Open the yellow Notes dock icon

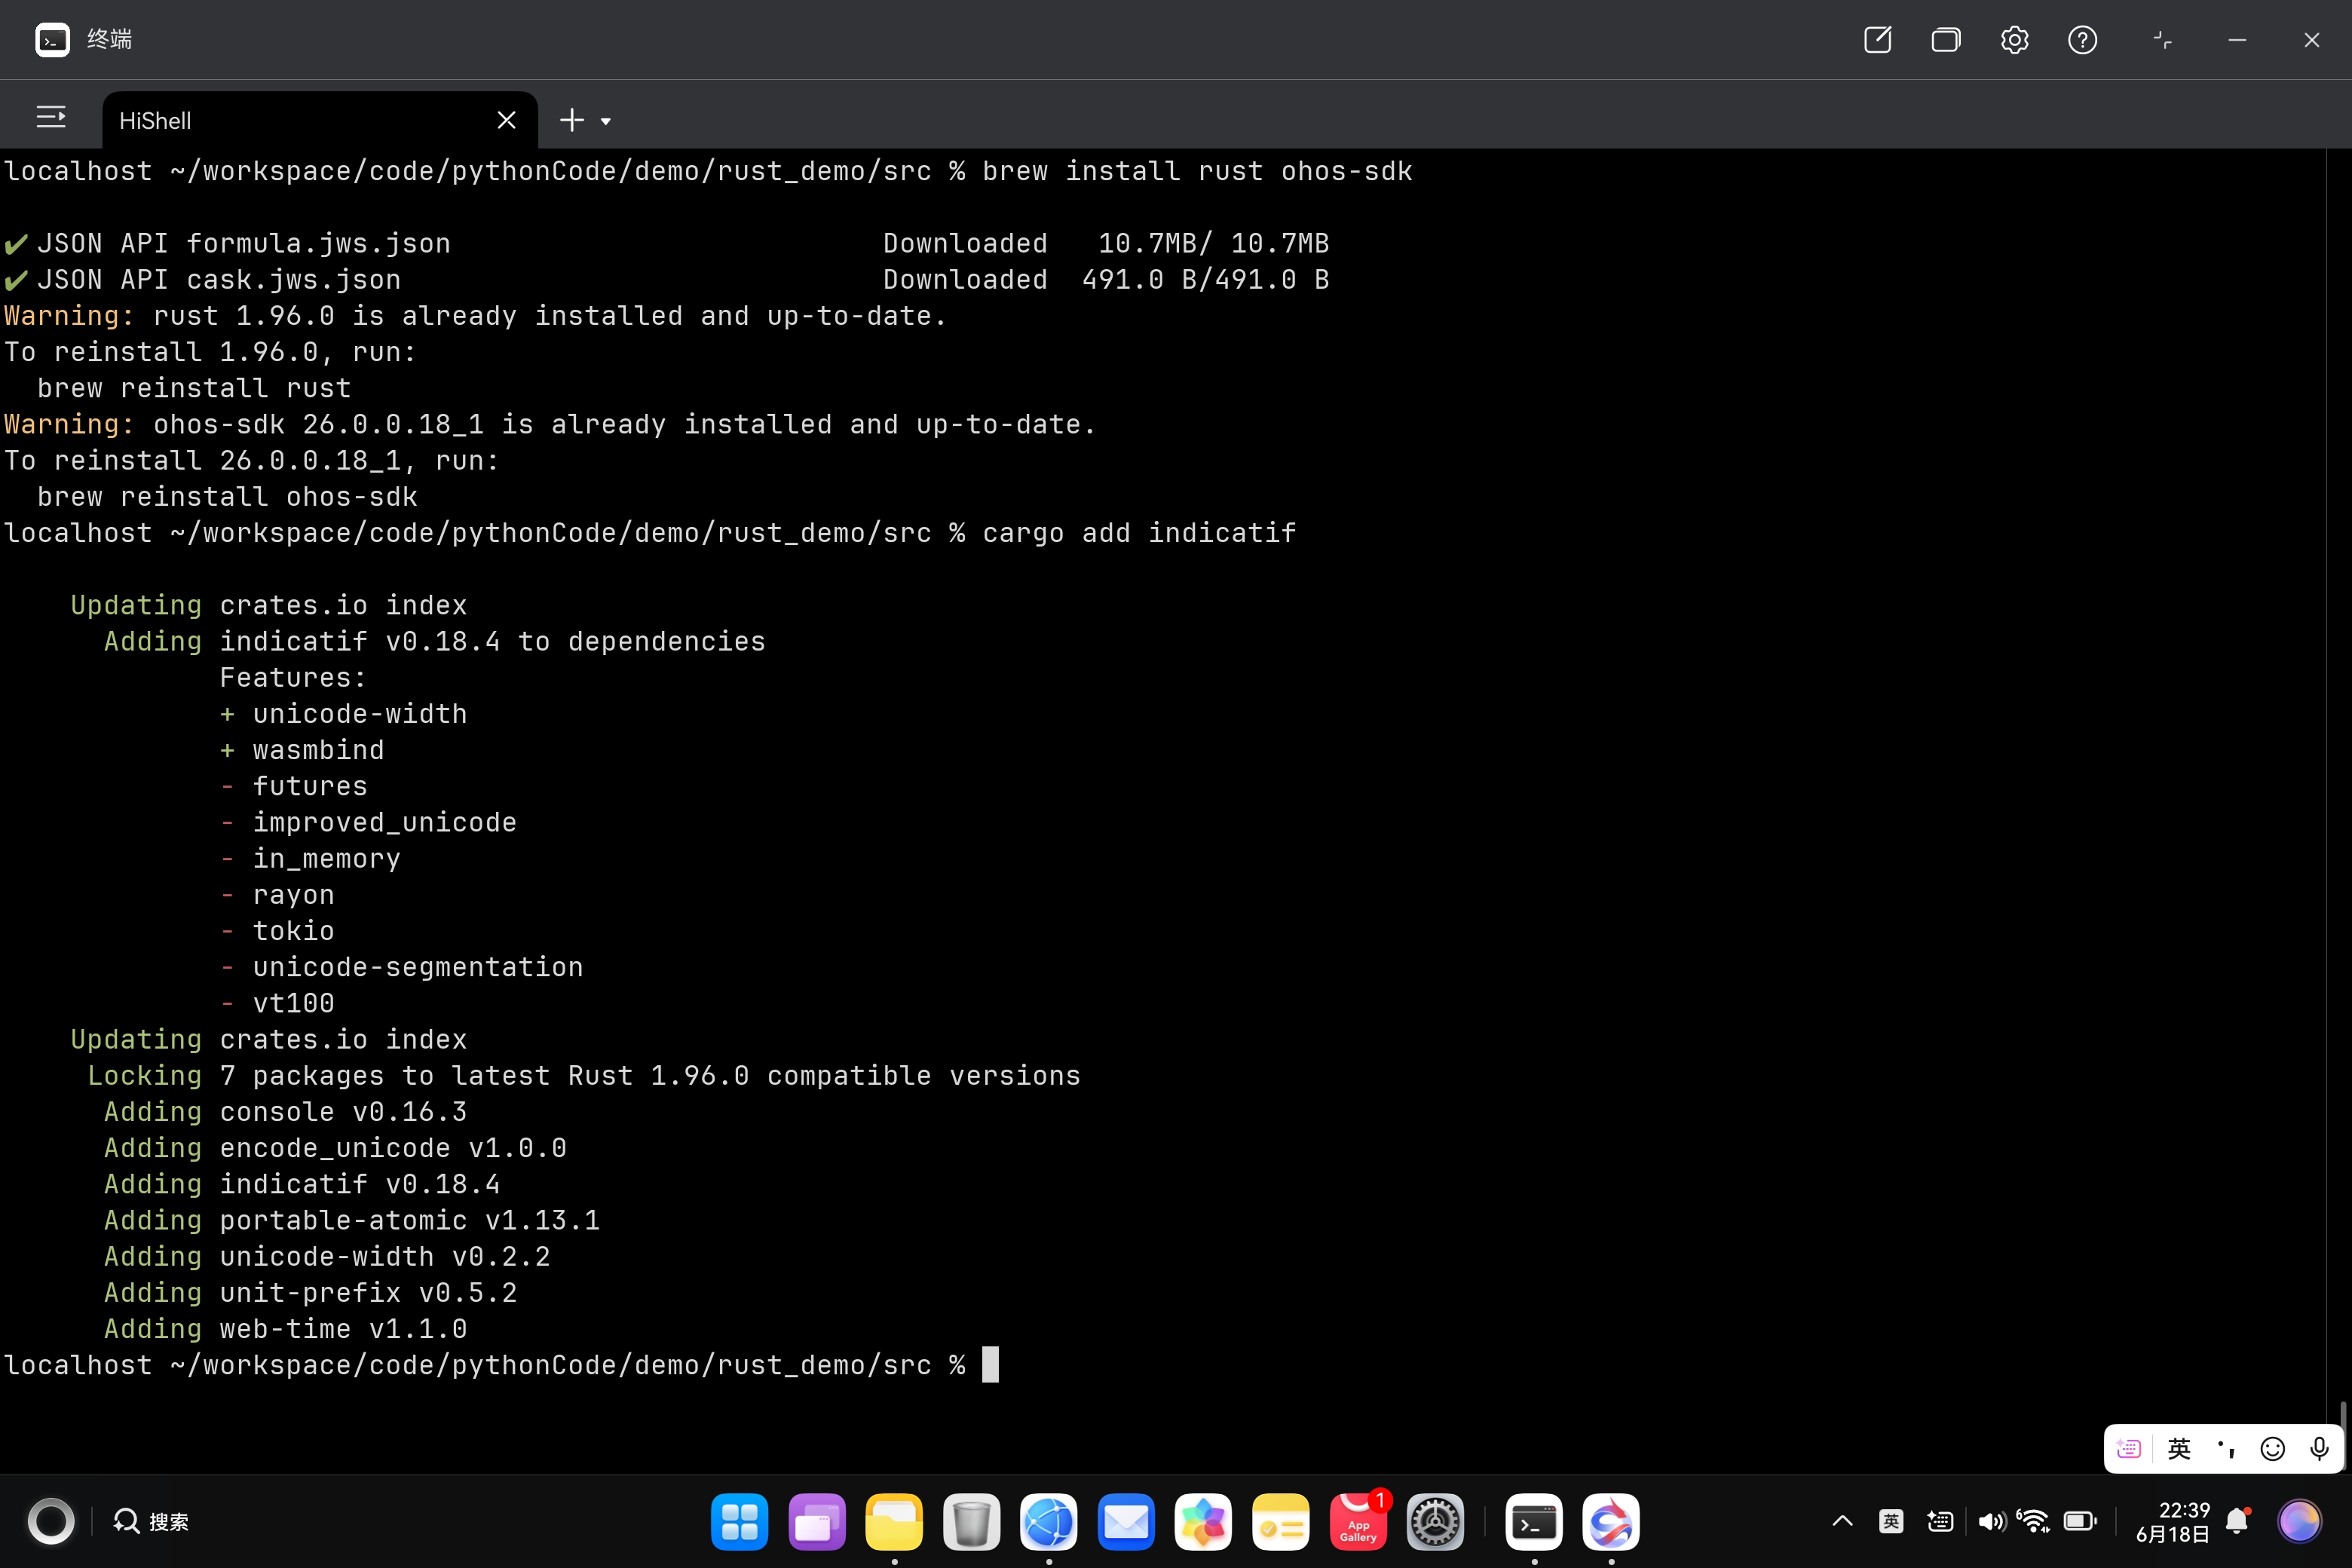(x=1280, y=1521)
